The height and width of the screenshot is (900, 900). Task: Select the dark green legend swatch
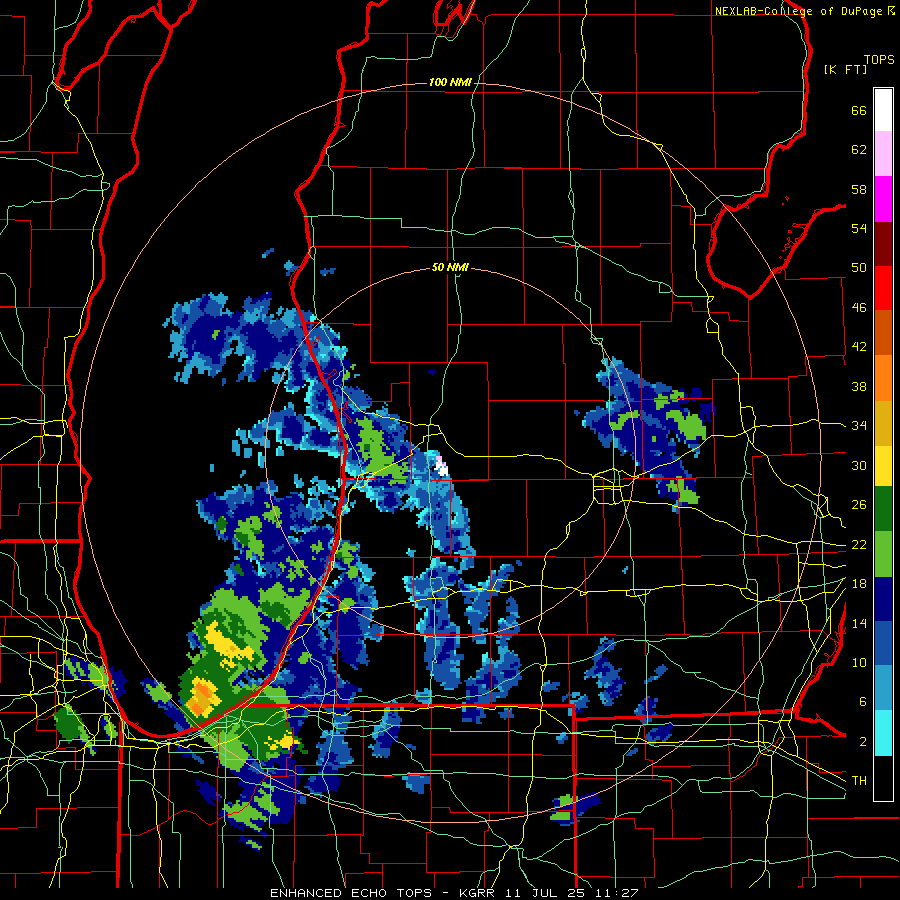883,509
